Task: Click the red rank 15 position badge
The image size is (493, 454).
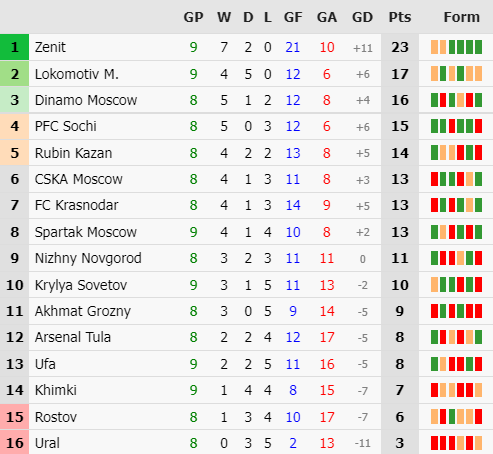Action: click(x=14, y=417)
